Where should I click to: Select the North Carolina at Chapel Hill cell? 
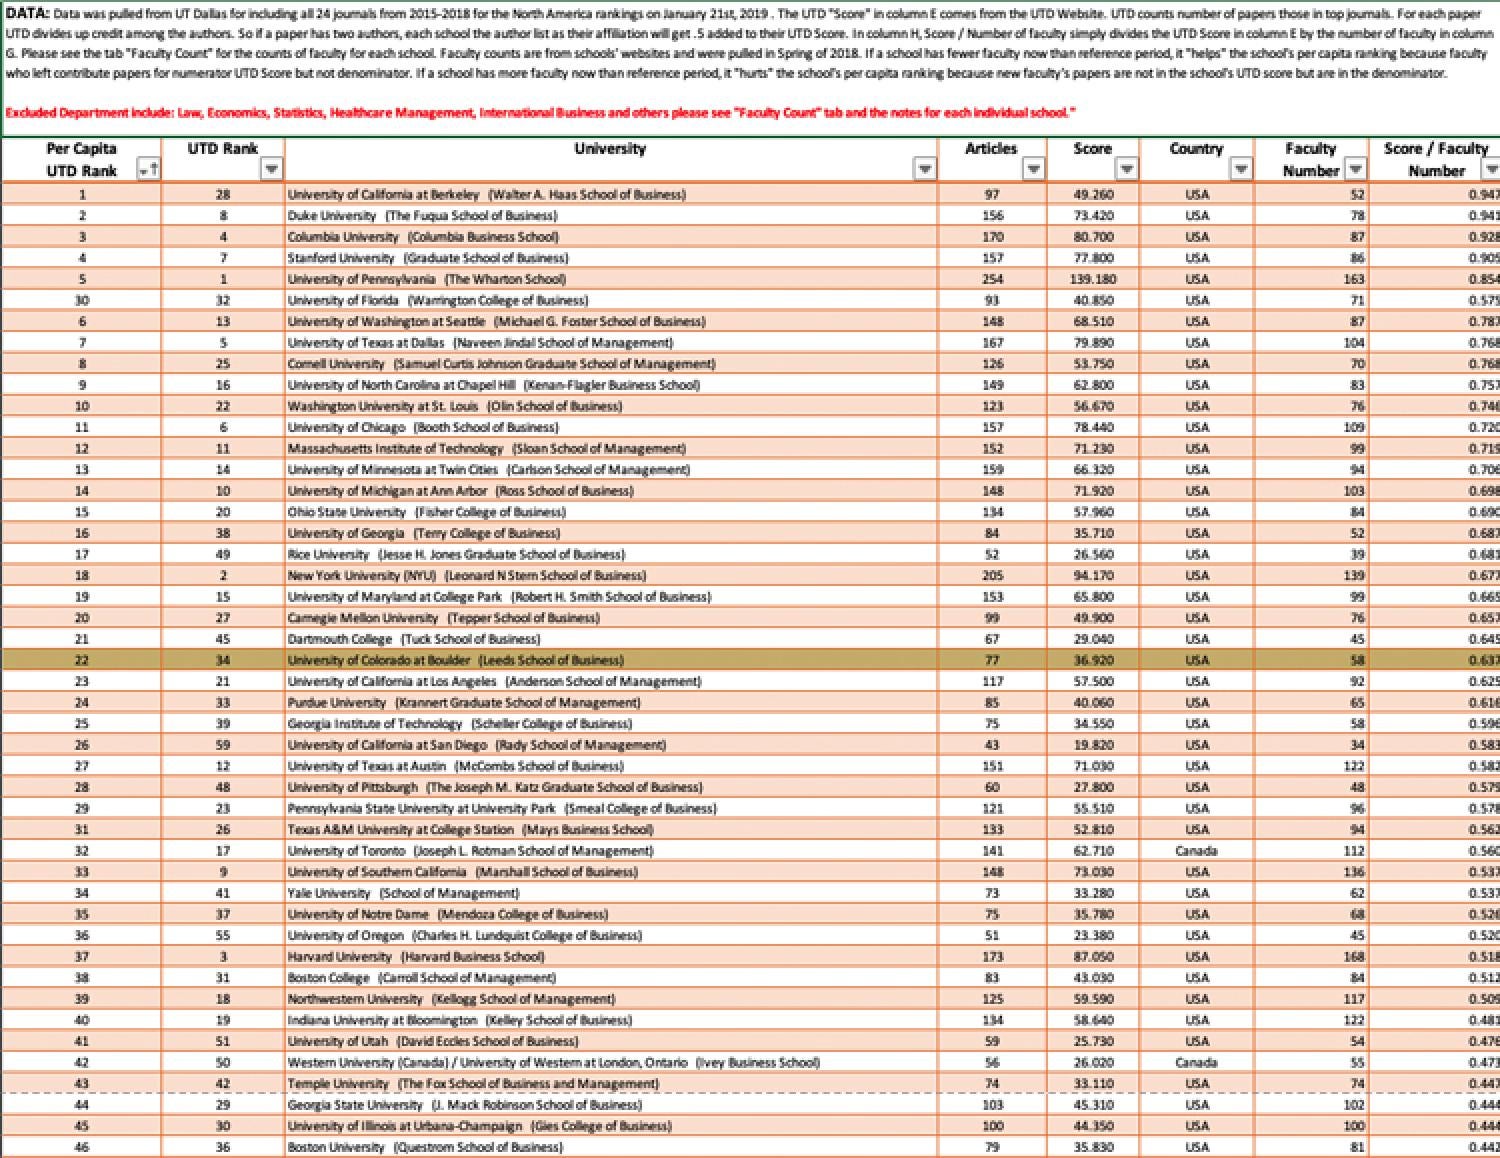pyautogui.click(x=611, y=385)
